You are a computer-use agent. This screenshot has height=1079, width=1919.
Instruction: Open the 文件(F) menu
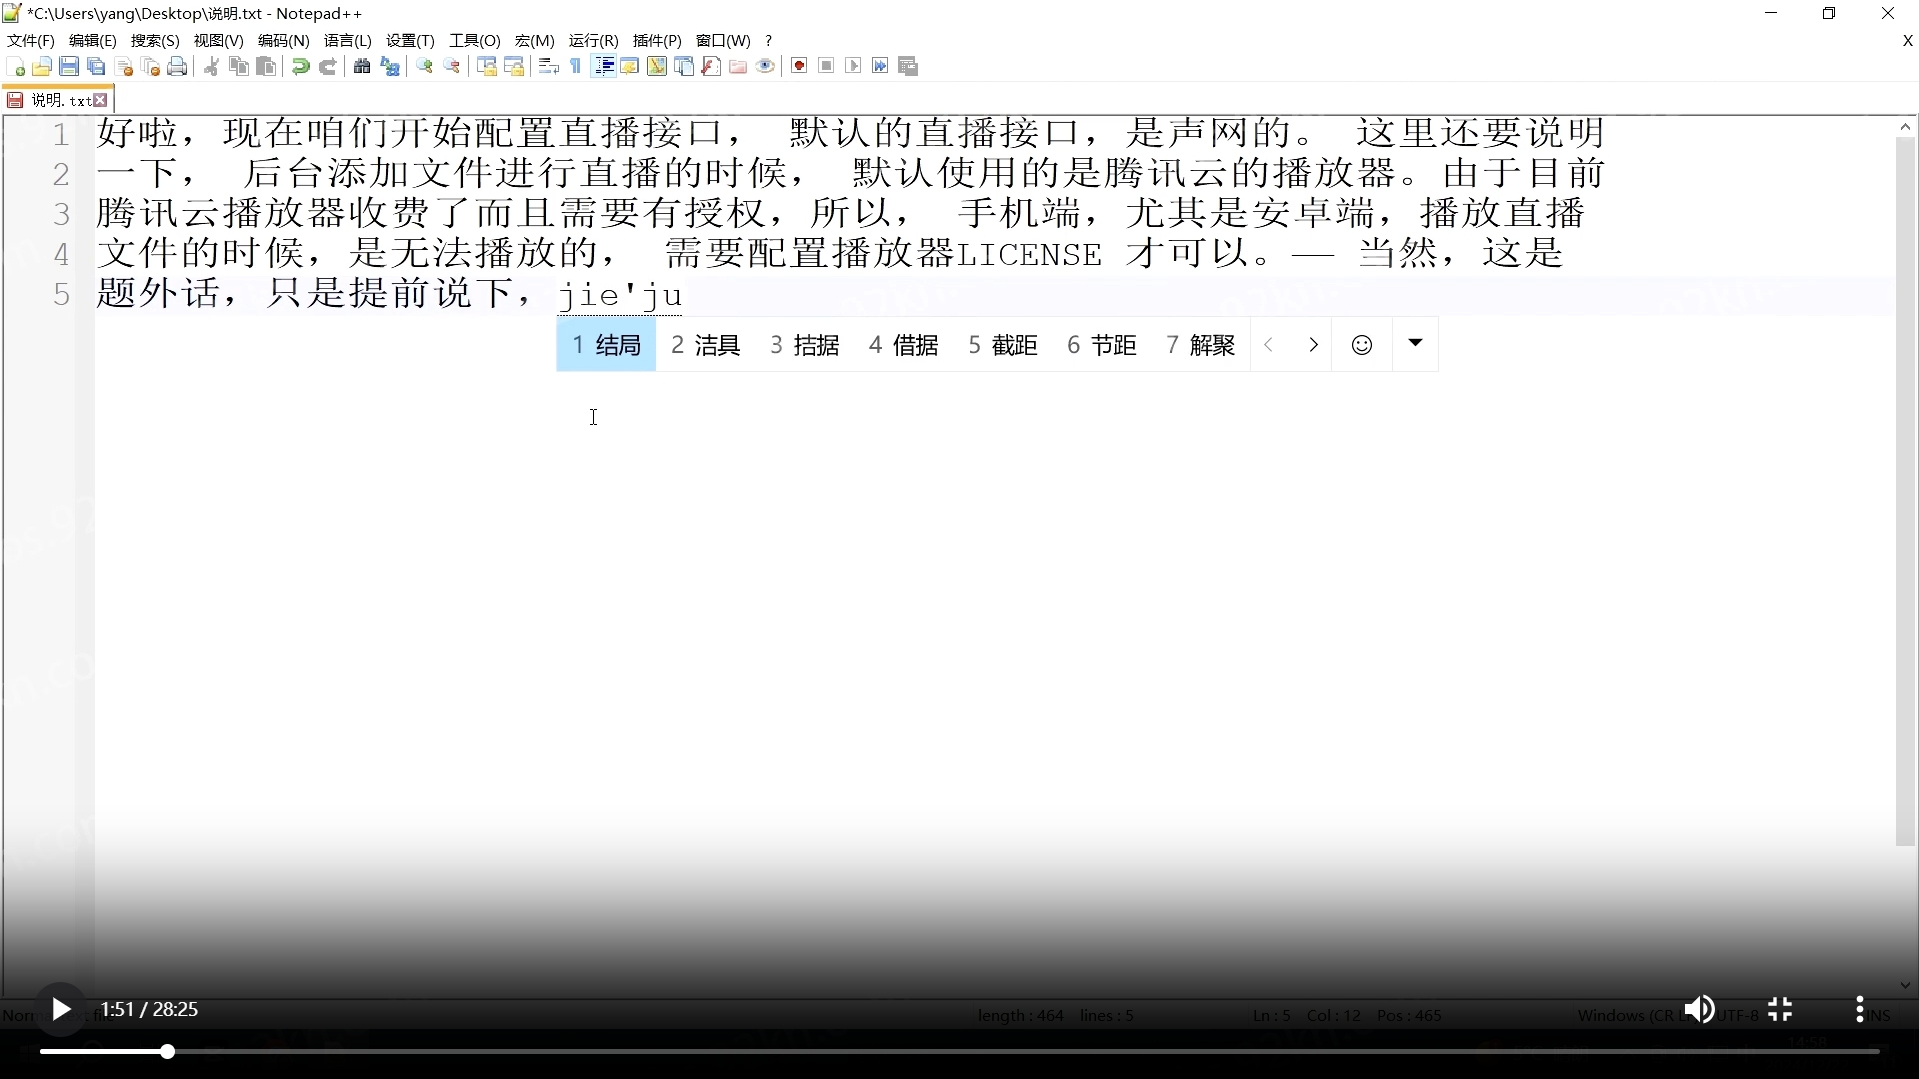31,40
